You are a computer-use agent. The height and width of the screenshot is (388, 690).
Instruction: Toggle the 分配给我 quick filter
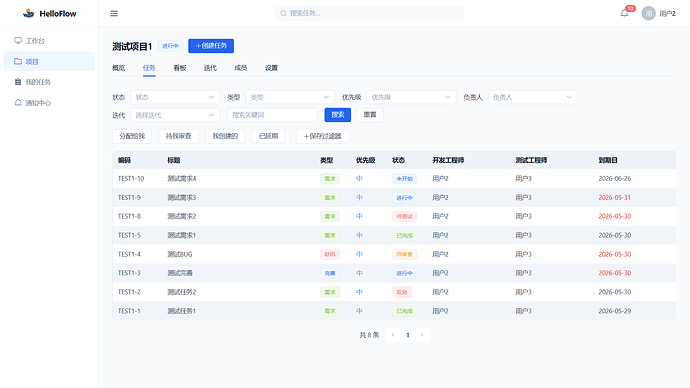coord(132,136)
